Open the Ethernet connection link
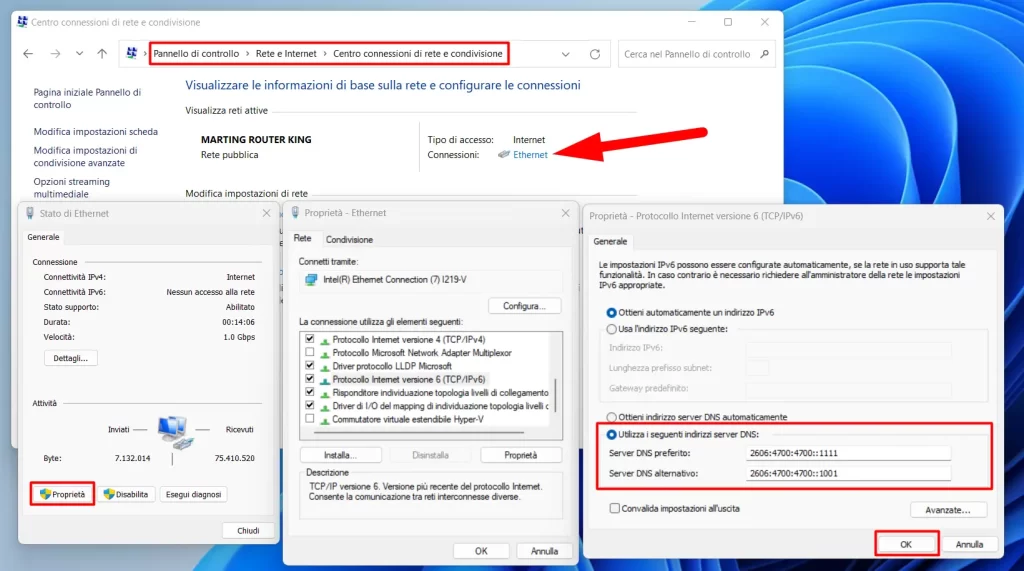The height and width of the screenshot is (571, 1024). point(530,155)
